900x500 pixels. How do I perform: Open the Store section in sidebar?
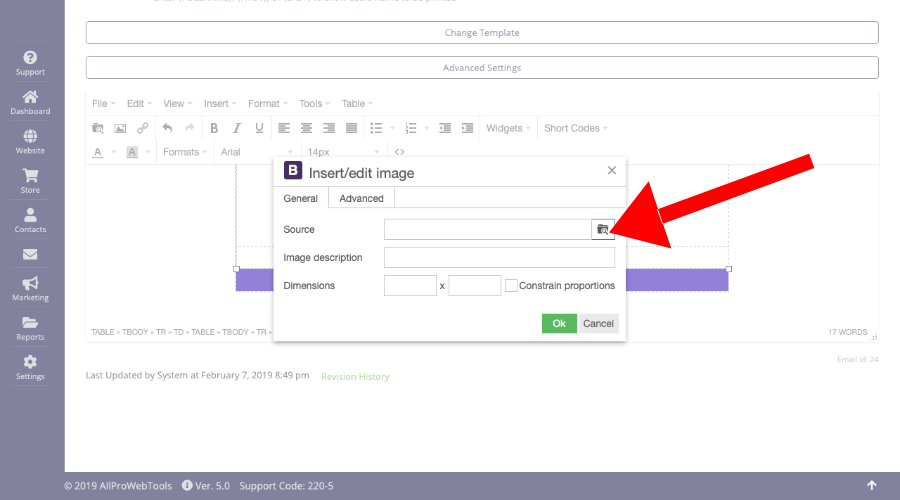(x=30, y=181)
